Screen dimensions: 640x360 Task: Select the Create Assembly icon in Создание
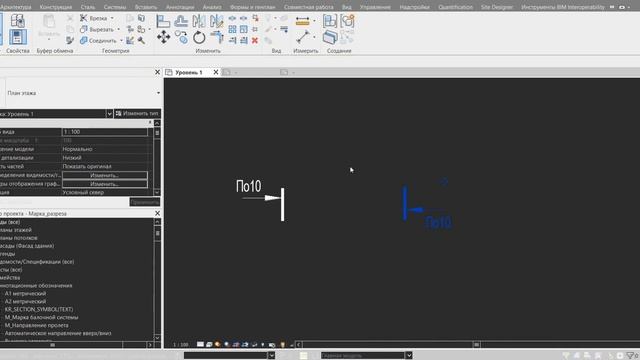pyautogui.click(x=330, y=20)
